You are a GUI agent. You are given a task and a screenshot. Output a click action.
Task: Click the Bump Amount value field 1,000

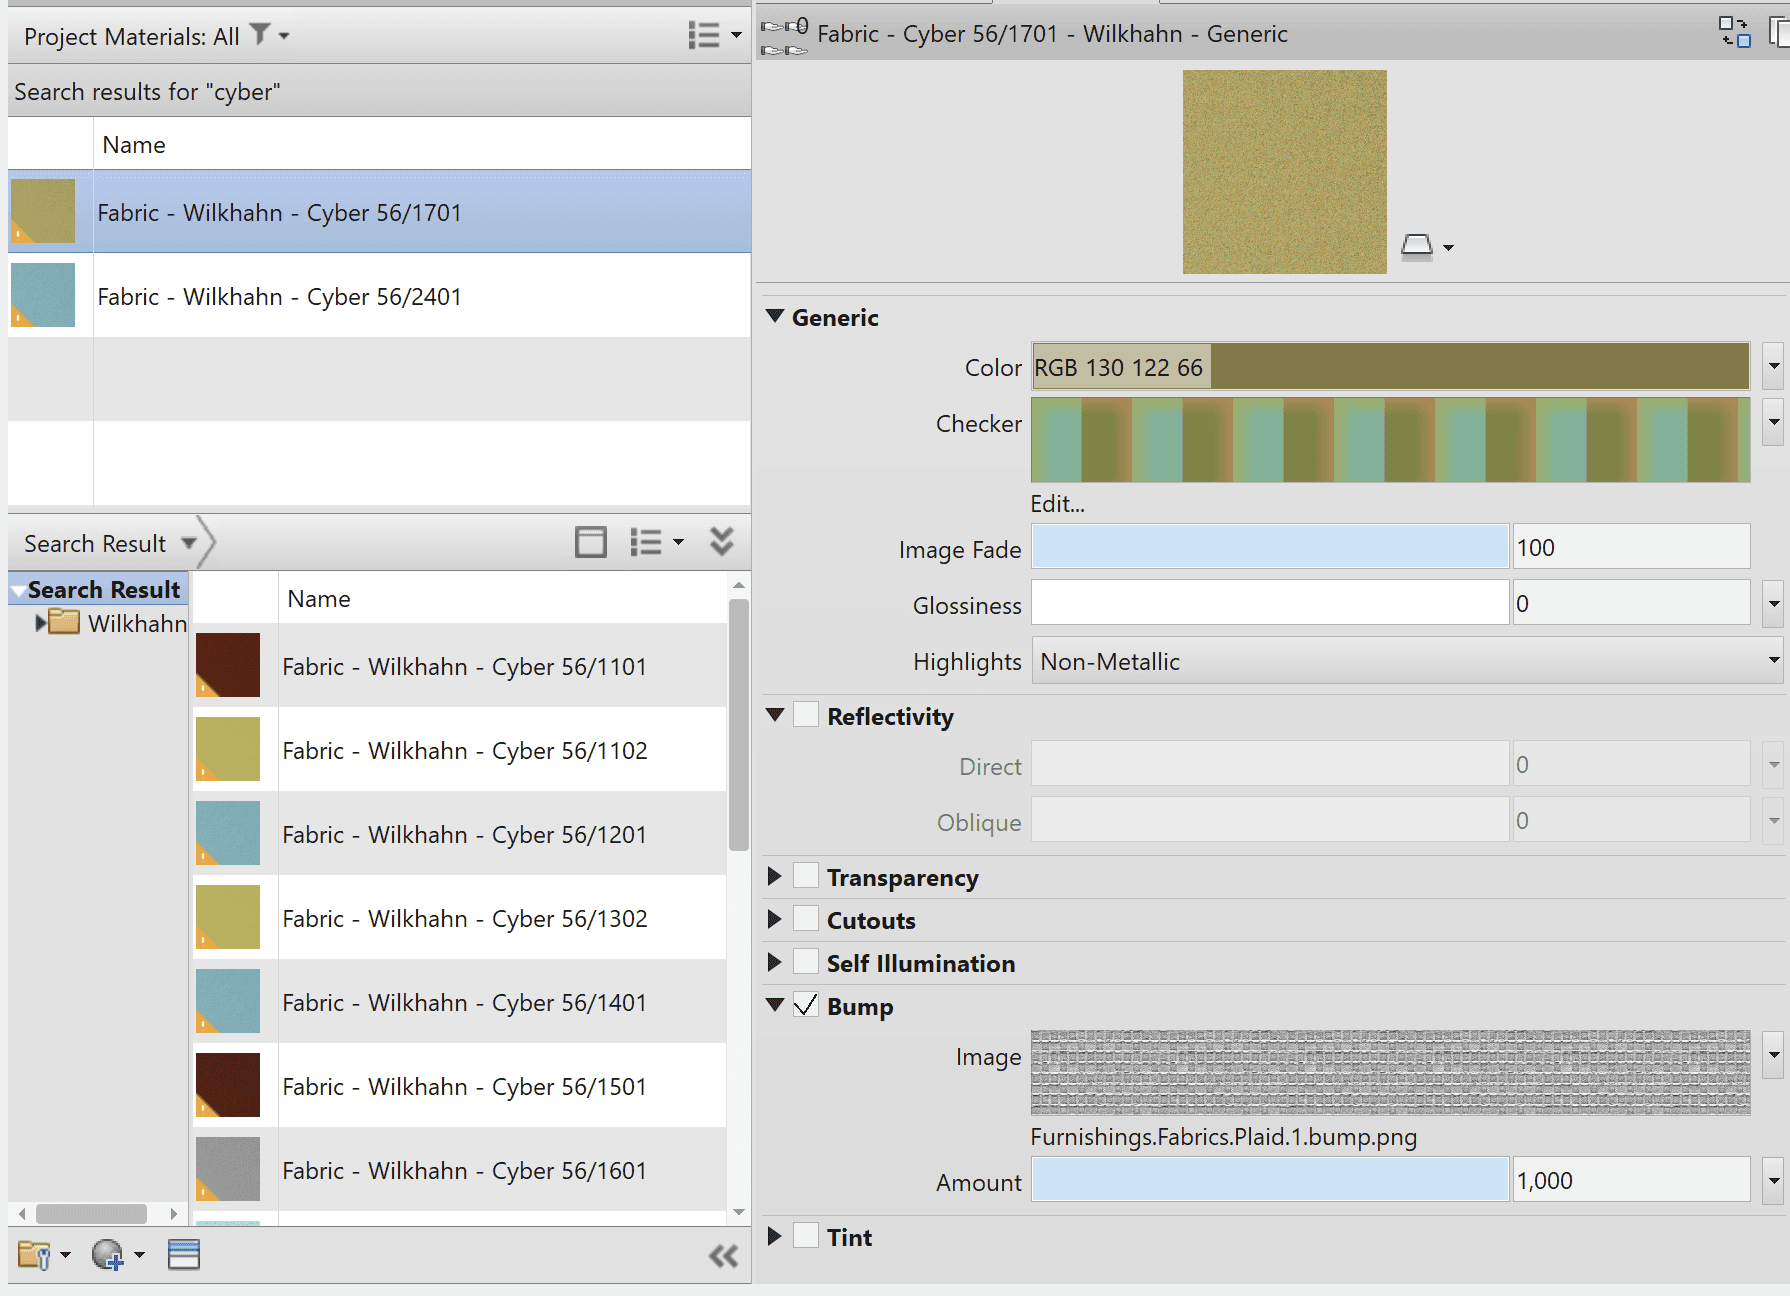tap(1631, 1180)
